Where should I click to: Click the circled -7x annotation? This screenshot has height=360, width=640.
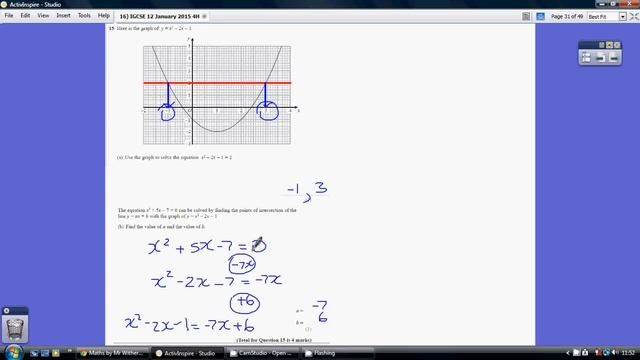tap(242, 265)
